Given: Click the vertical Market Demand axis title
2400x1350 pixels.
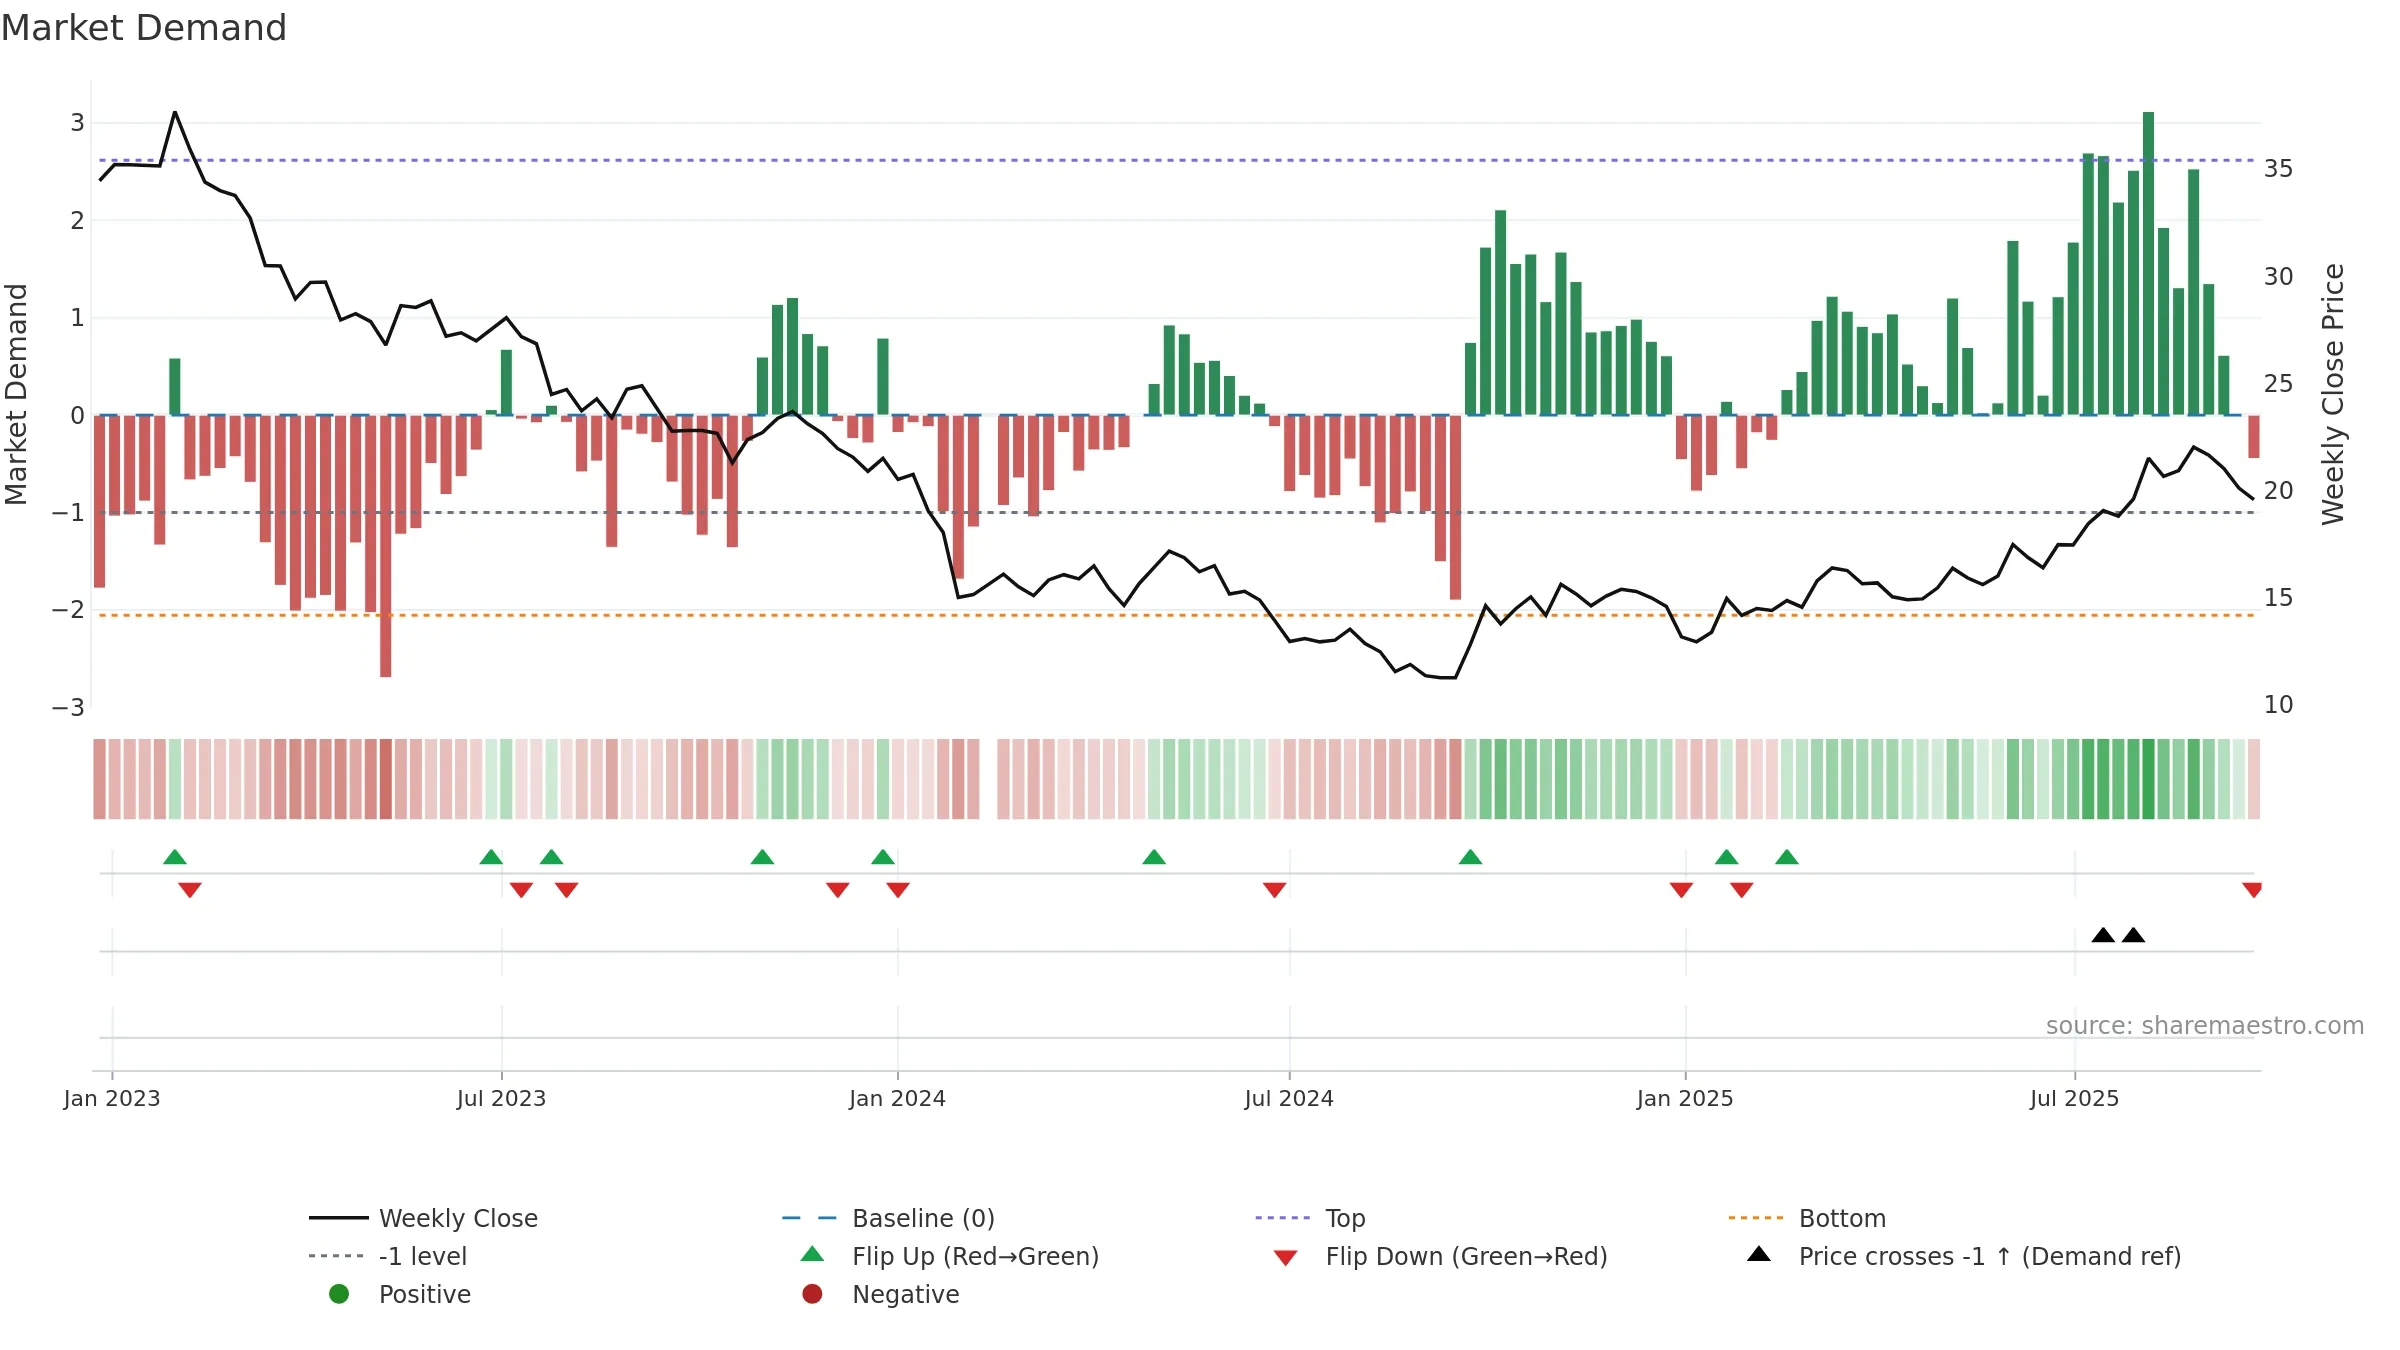Looking at the screenshot, I should [x=16, y=394].
